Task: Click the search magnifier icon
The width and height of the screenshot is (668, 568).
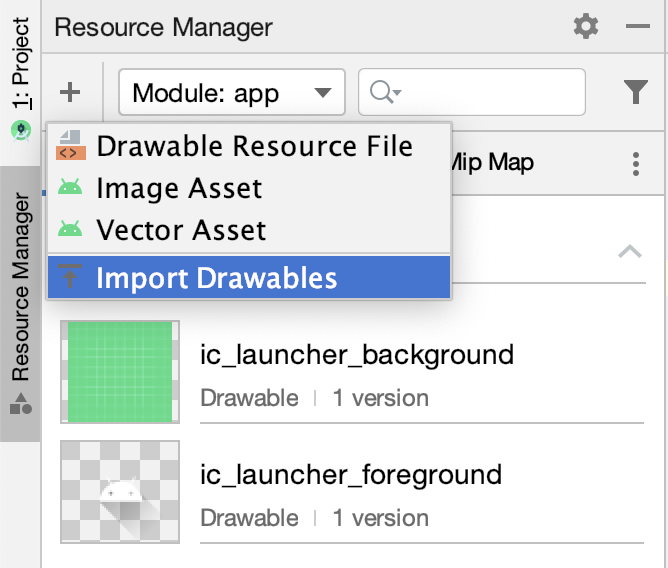Action: pos(380,93)
